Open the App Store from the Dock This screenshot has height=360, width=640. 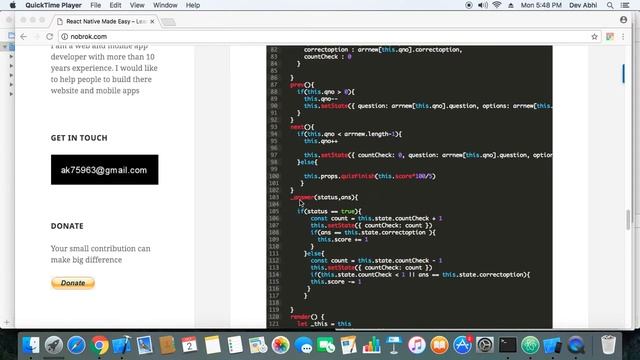point(462,345)
